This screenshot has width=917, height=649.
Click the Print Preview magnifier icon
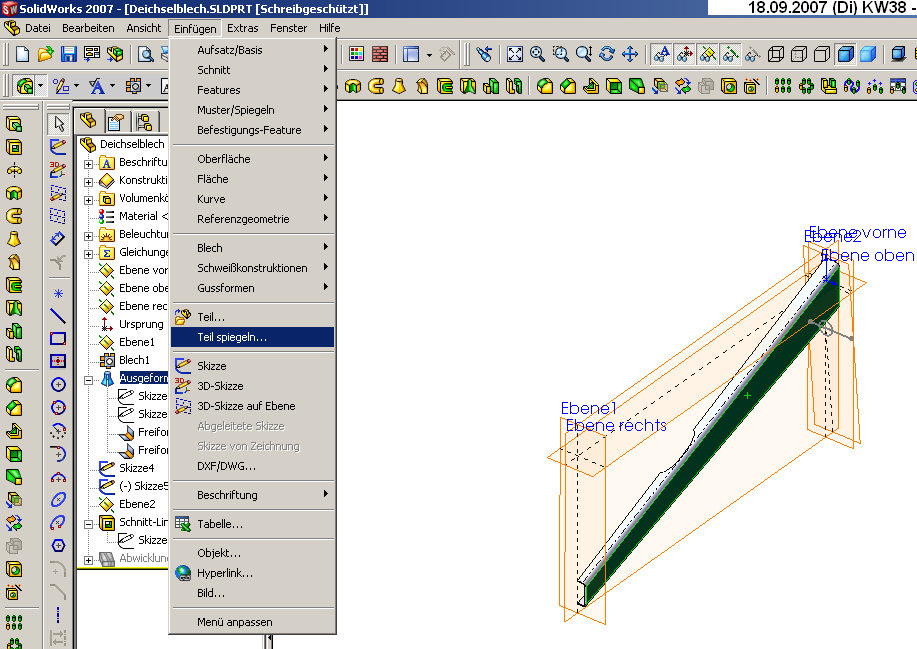click(146, 54)
